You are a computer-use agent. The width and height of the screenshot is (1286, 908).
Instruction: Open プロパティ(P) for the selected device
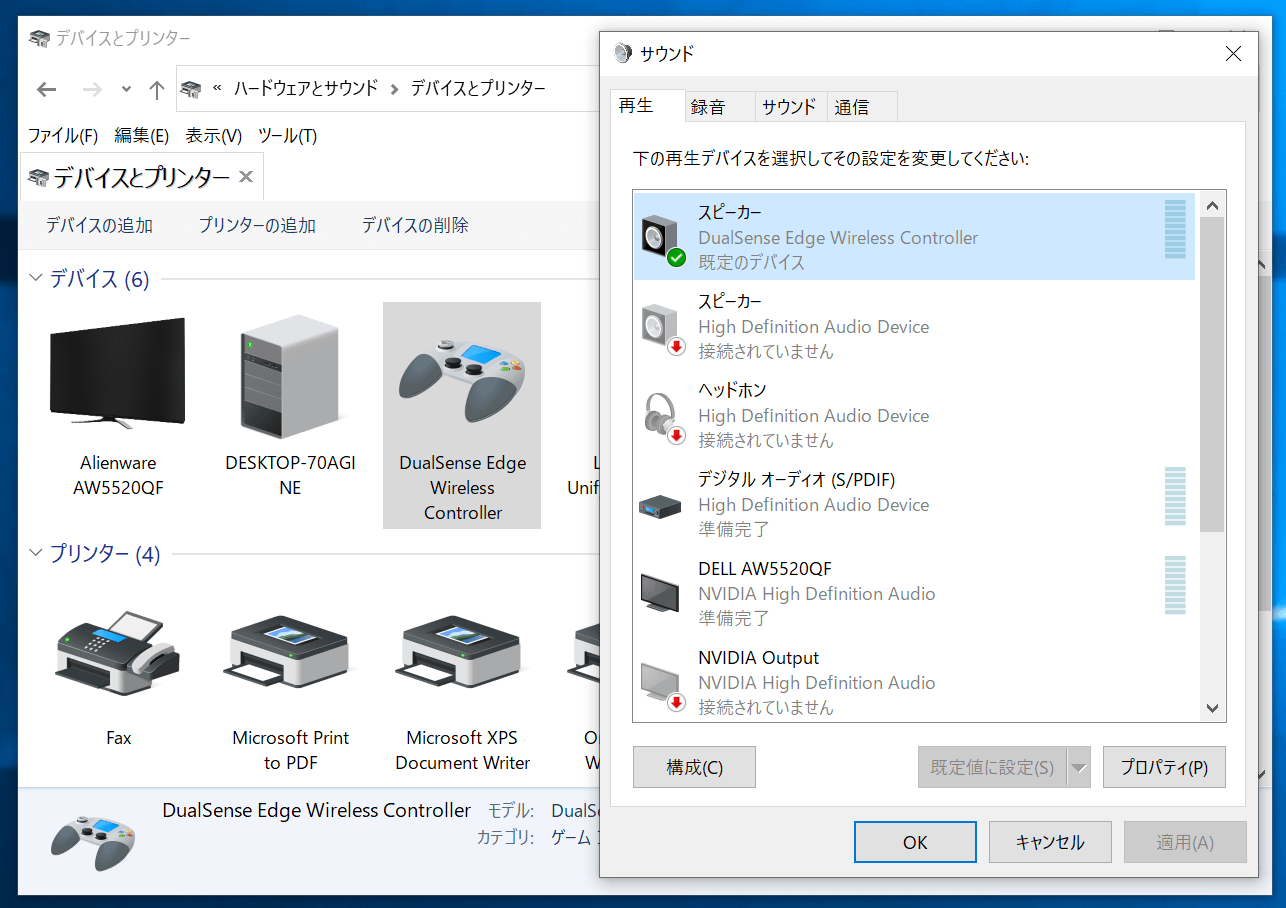pos(1164,767)
